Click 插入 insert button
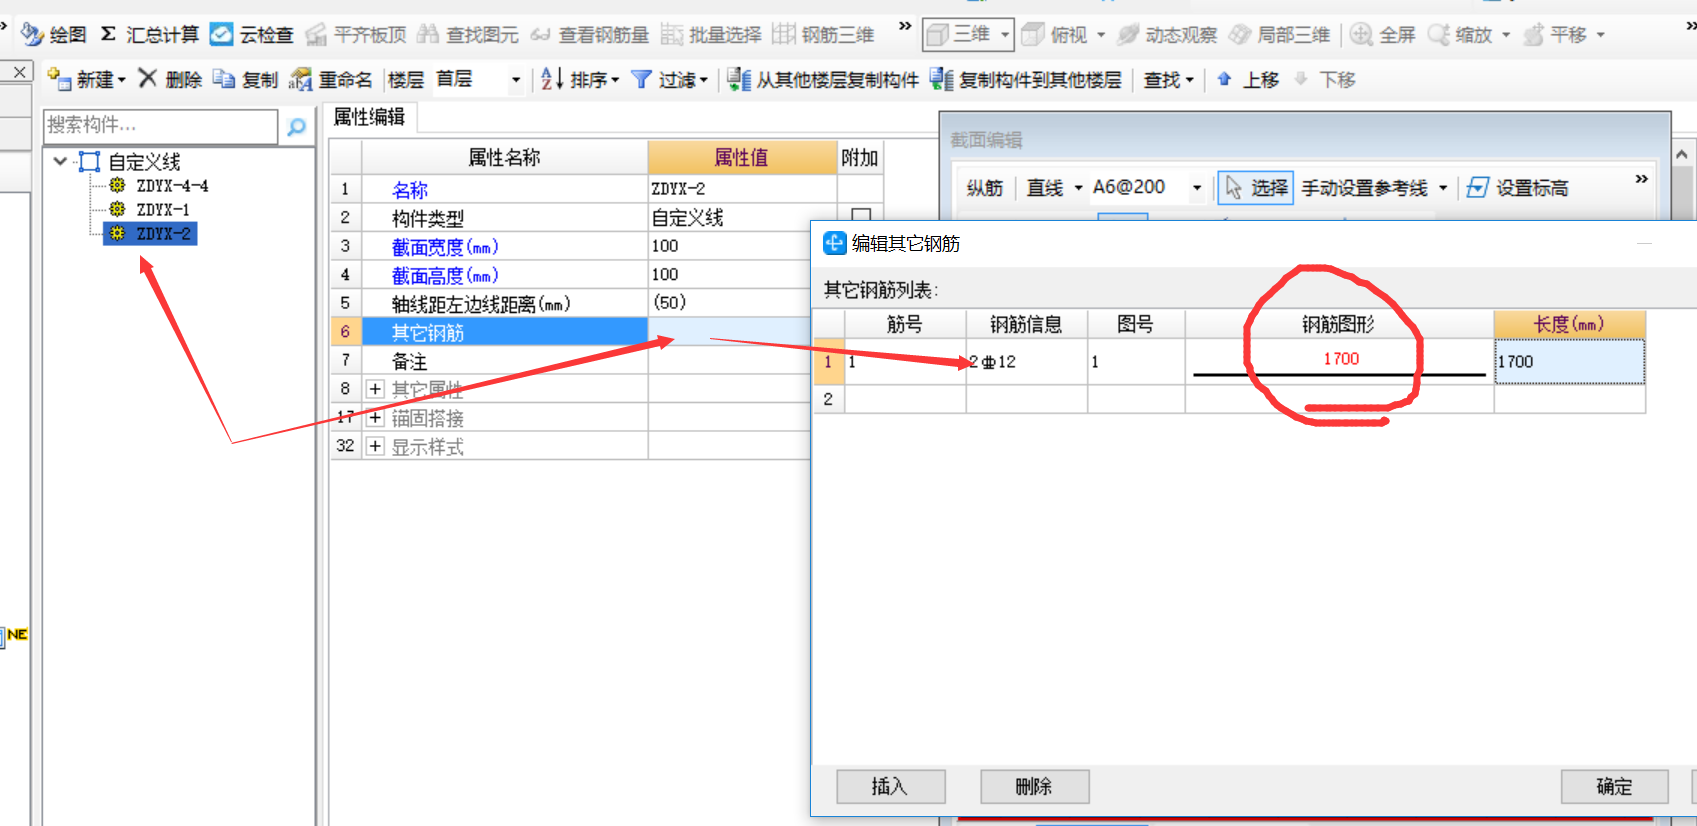 point(890,786)
